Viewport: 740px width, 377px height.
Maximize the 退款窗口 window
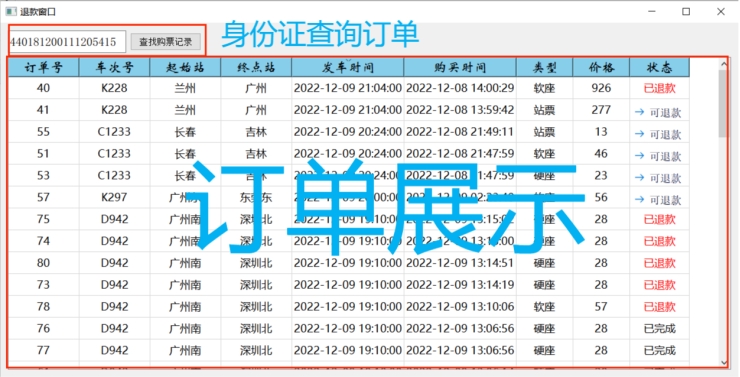(686, 11)
